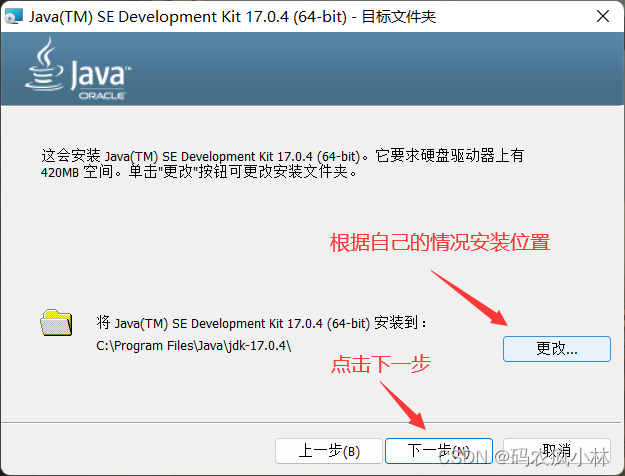Click the description line mentioning 420MB 空间

click(x=199, y=172)
